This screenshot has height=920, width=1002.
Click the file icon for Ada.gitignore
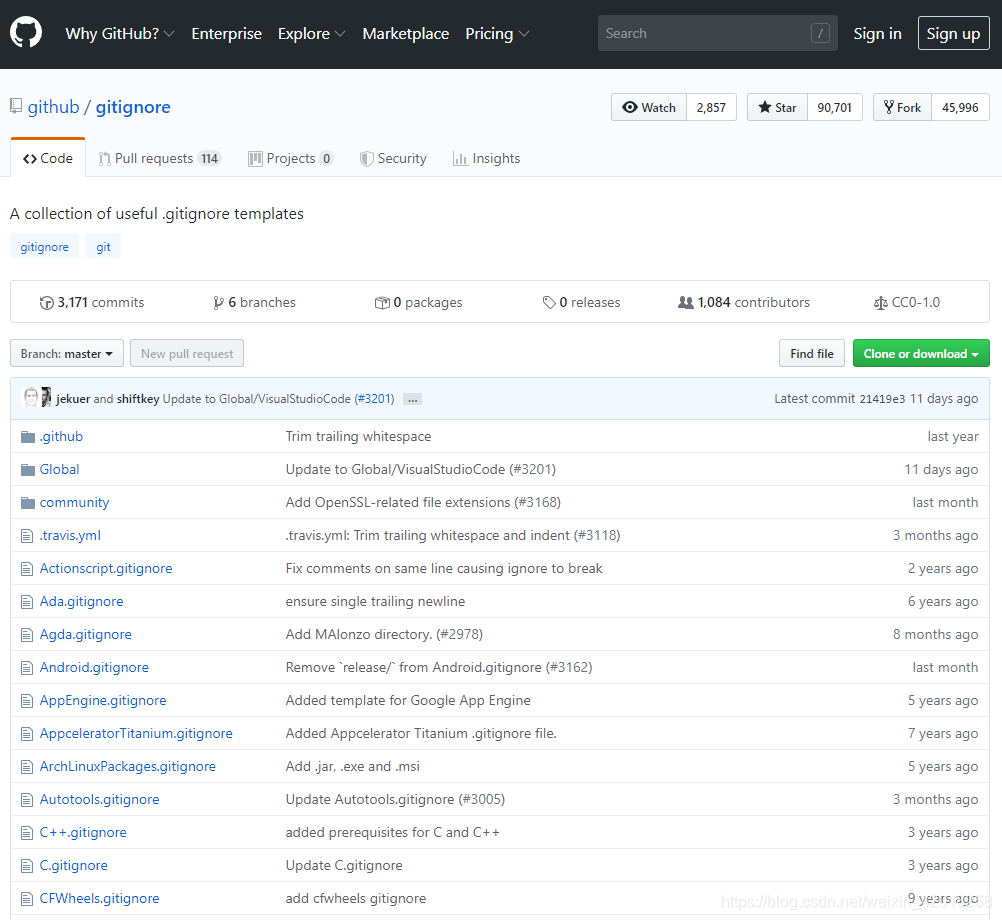click(x=27, y=602)
